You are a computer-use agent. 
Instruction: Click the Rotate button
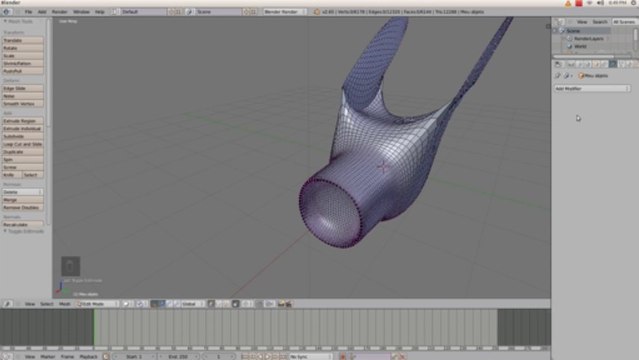pos(23,48)
